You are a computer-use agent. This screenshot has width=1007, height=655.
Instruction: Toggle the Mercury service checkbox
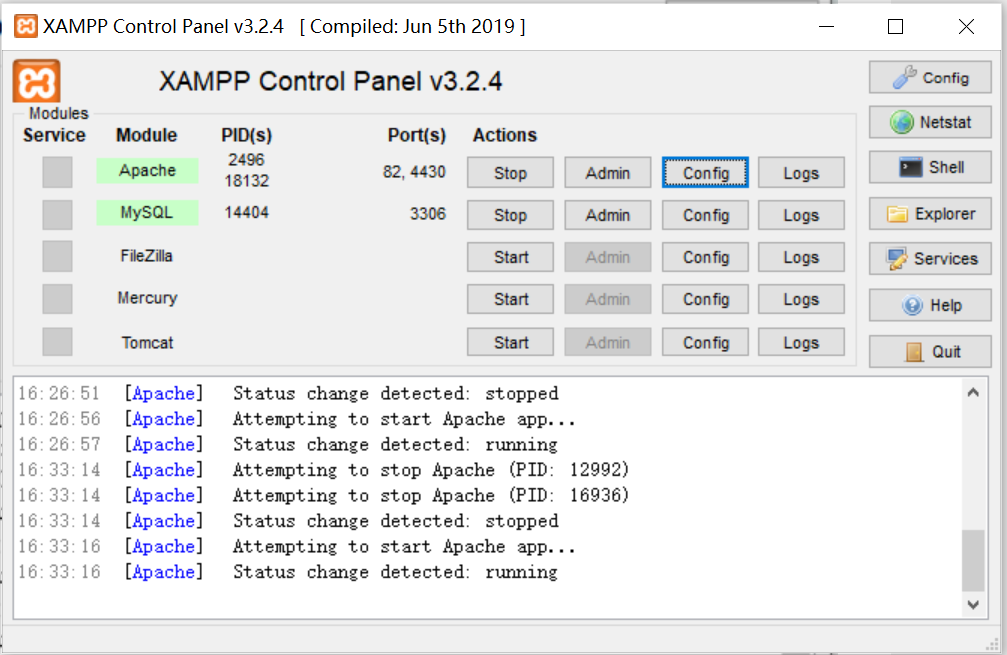click(x=57, y=299)
